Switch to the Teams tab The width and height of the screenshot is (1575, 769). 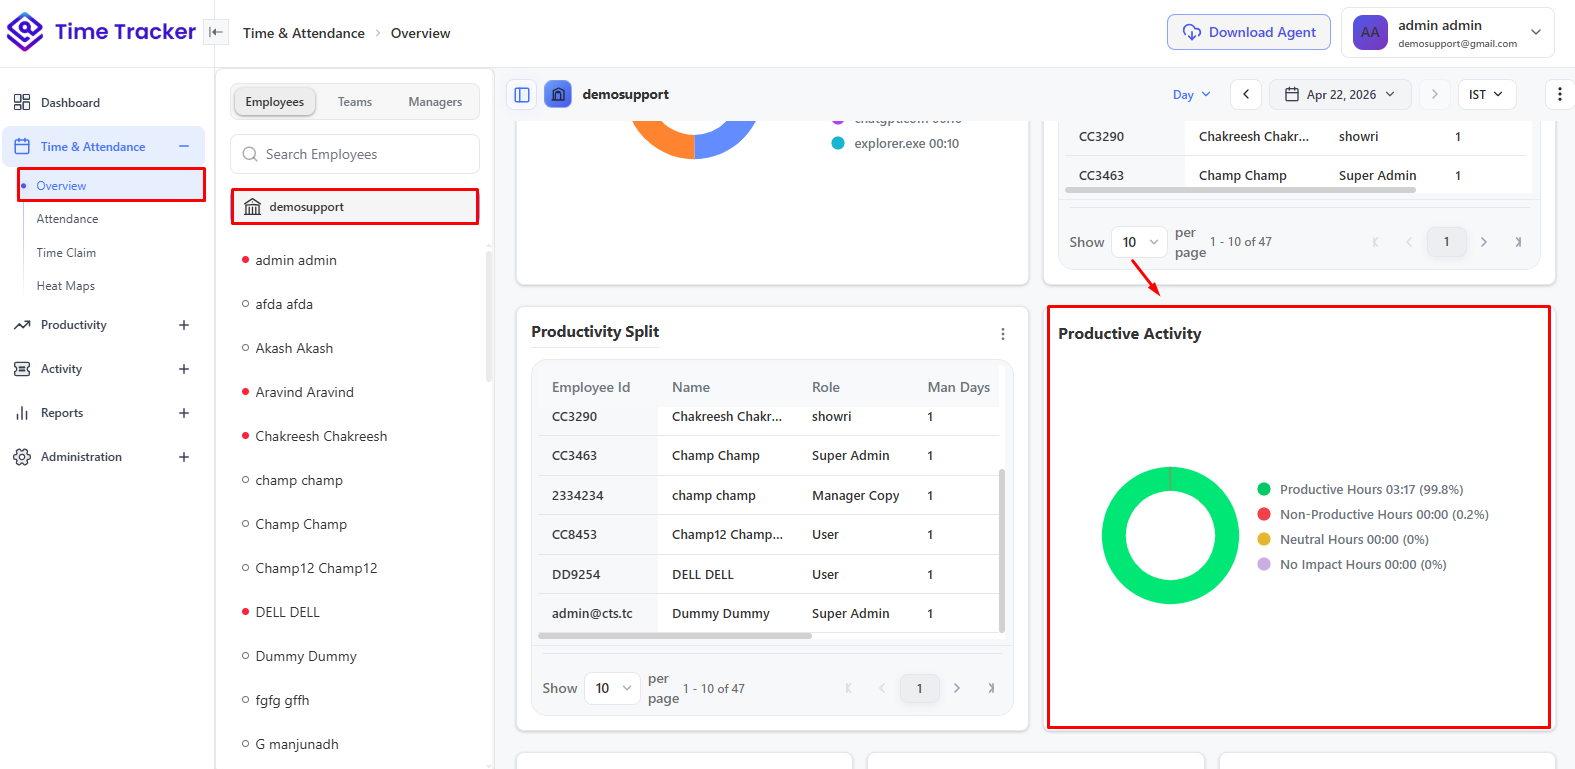pyautogui.click(x=355, y=102)
